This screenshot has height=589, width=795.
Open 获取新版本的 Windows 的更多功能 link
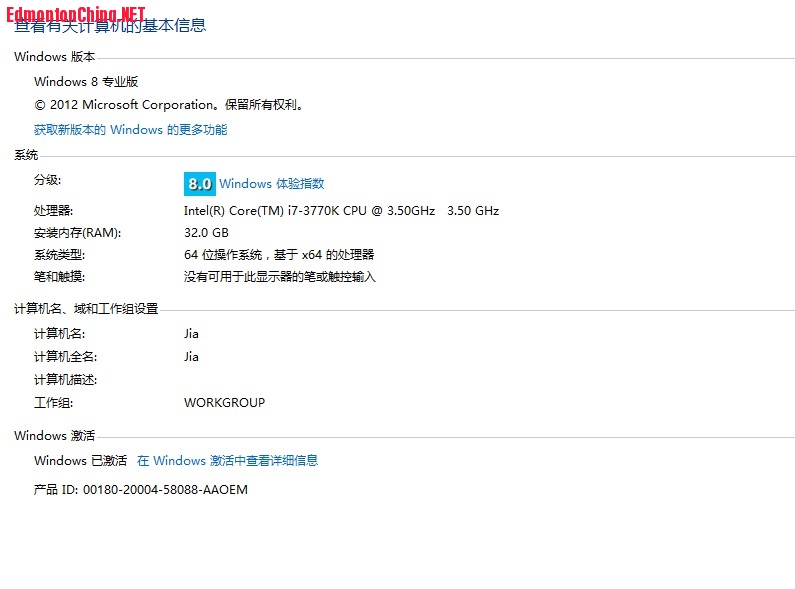[130, 130]
